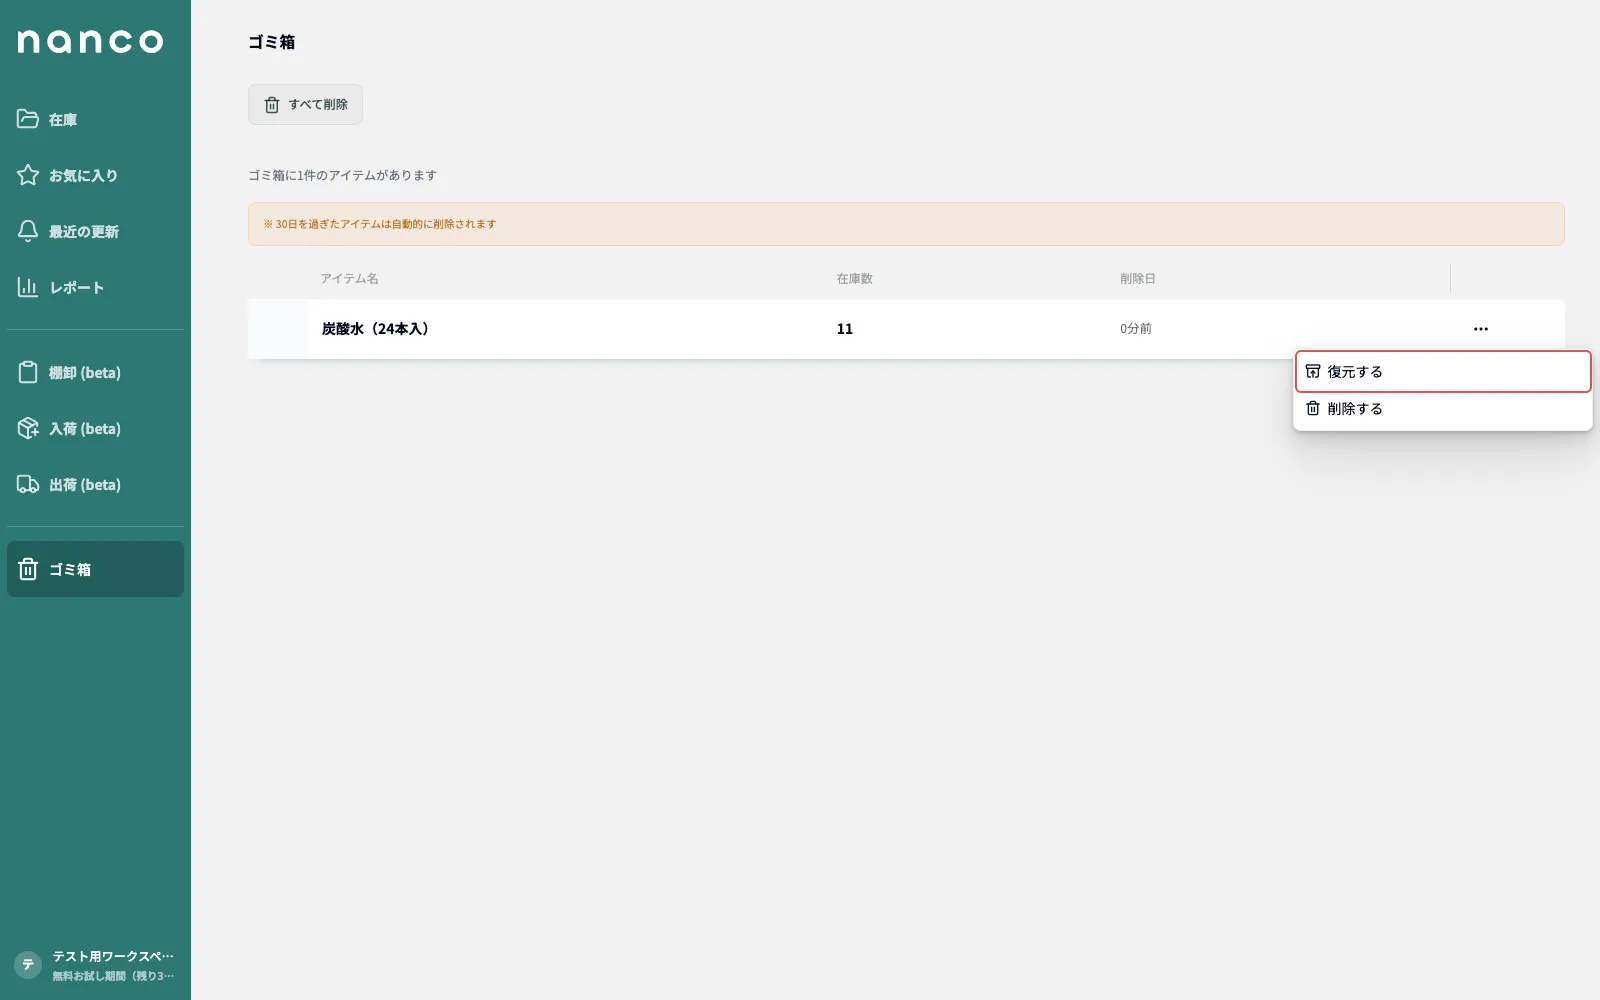1600x1000 pixels.
Task: Open 入荷 (beta) page
Action: tap(95, 428)
